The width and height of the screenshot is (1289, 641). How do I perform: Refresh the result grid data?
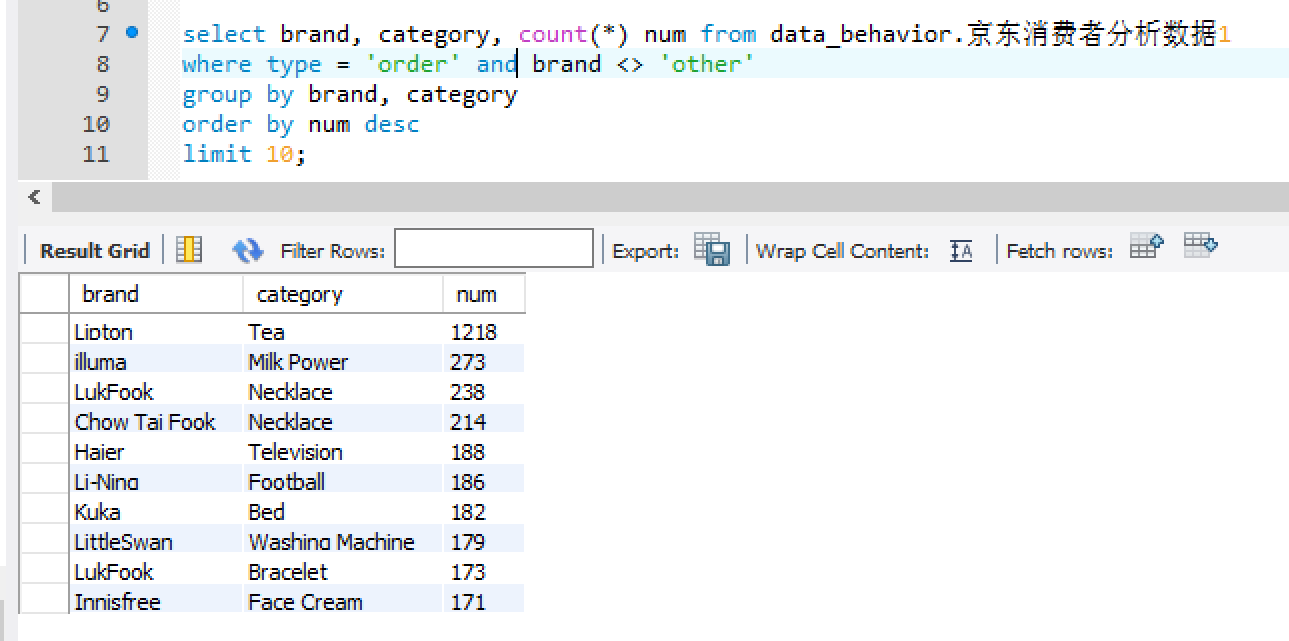pos(247,250)
